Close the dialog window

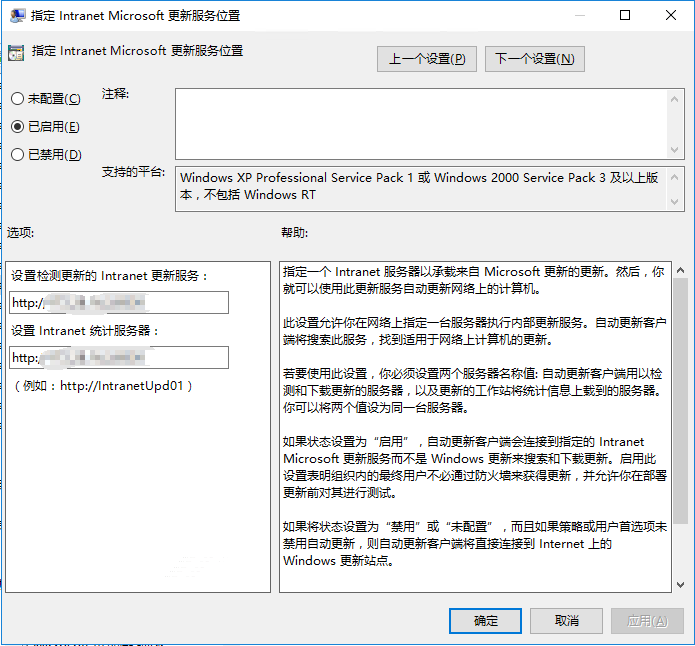pyautogui.click(x=671, y=16)
